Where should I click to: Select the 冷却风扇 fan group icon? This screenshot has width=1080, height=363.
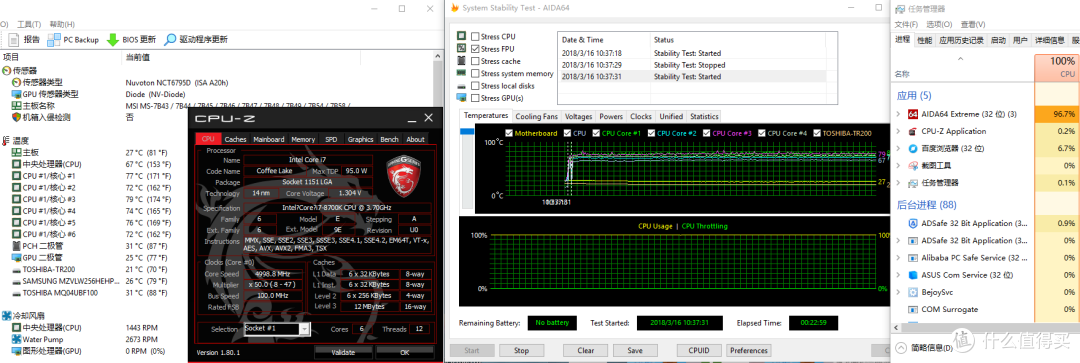(6, 316)
